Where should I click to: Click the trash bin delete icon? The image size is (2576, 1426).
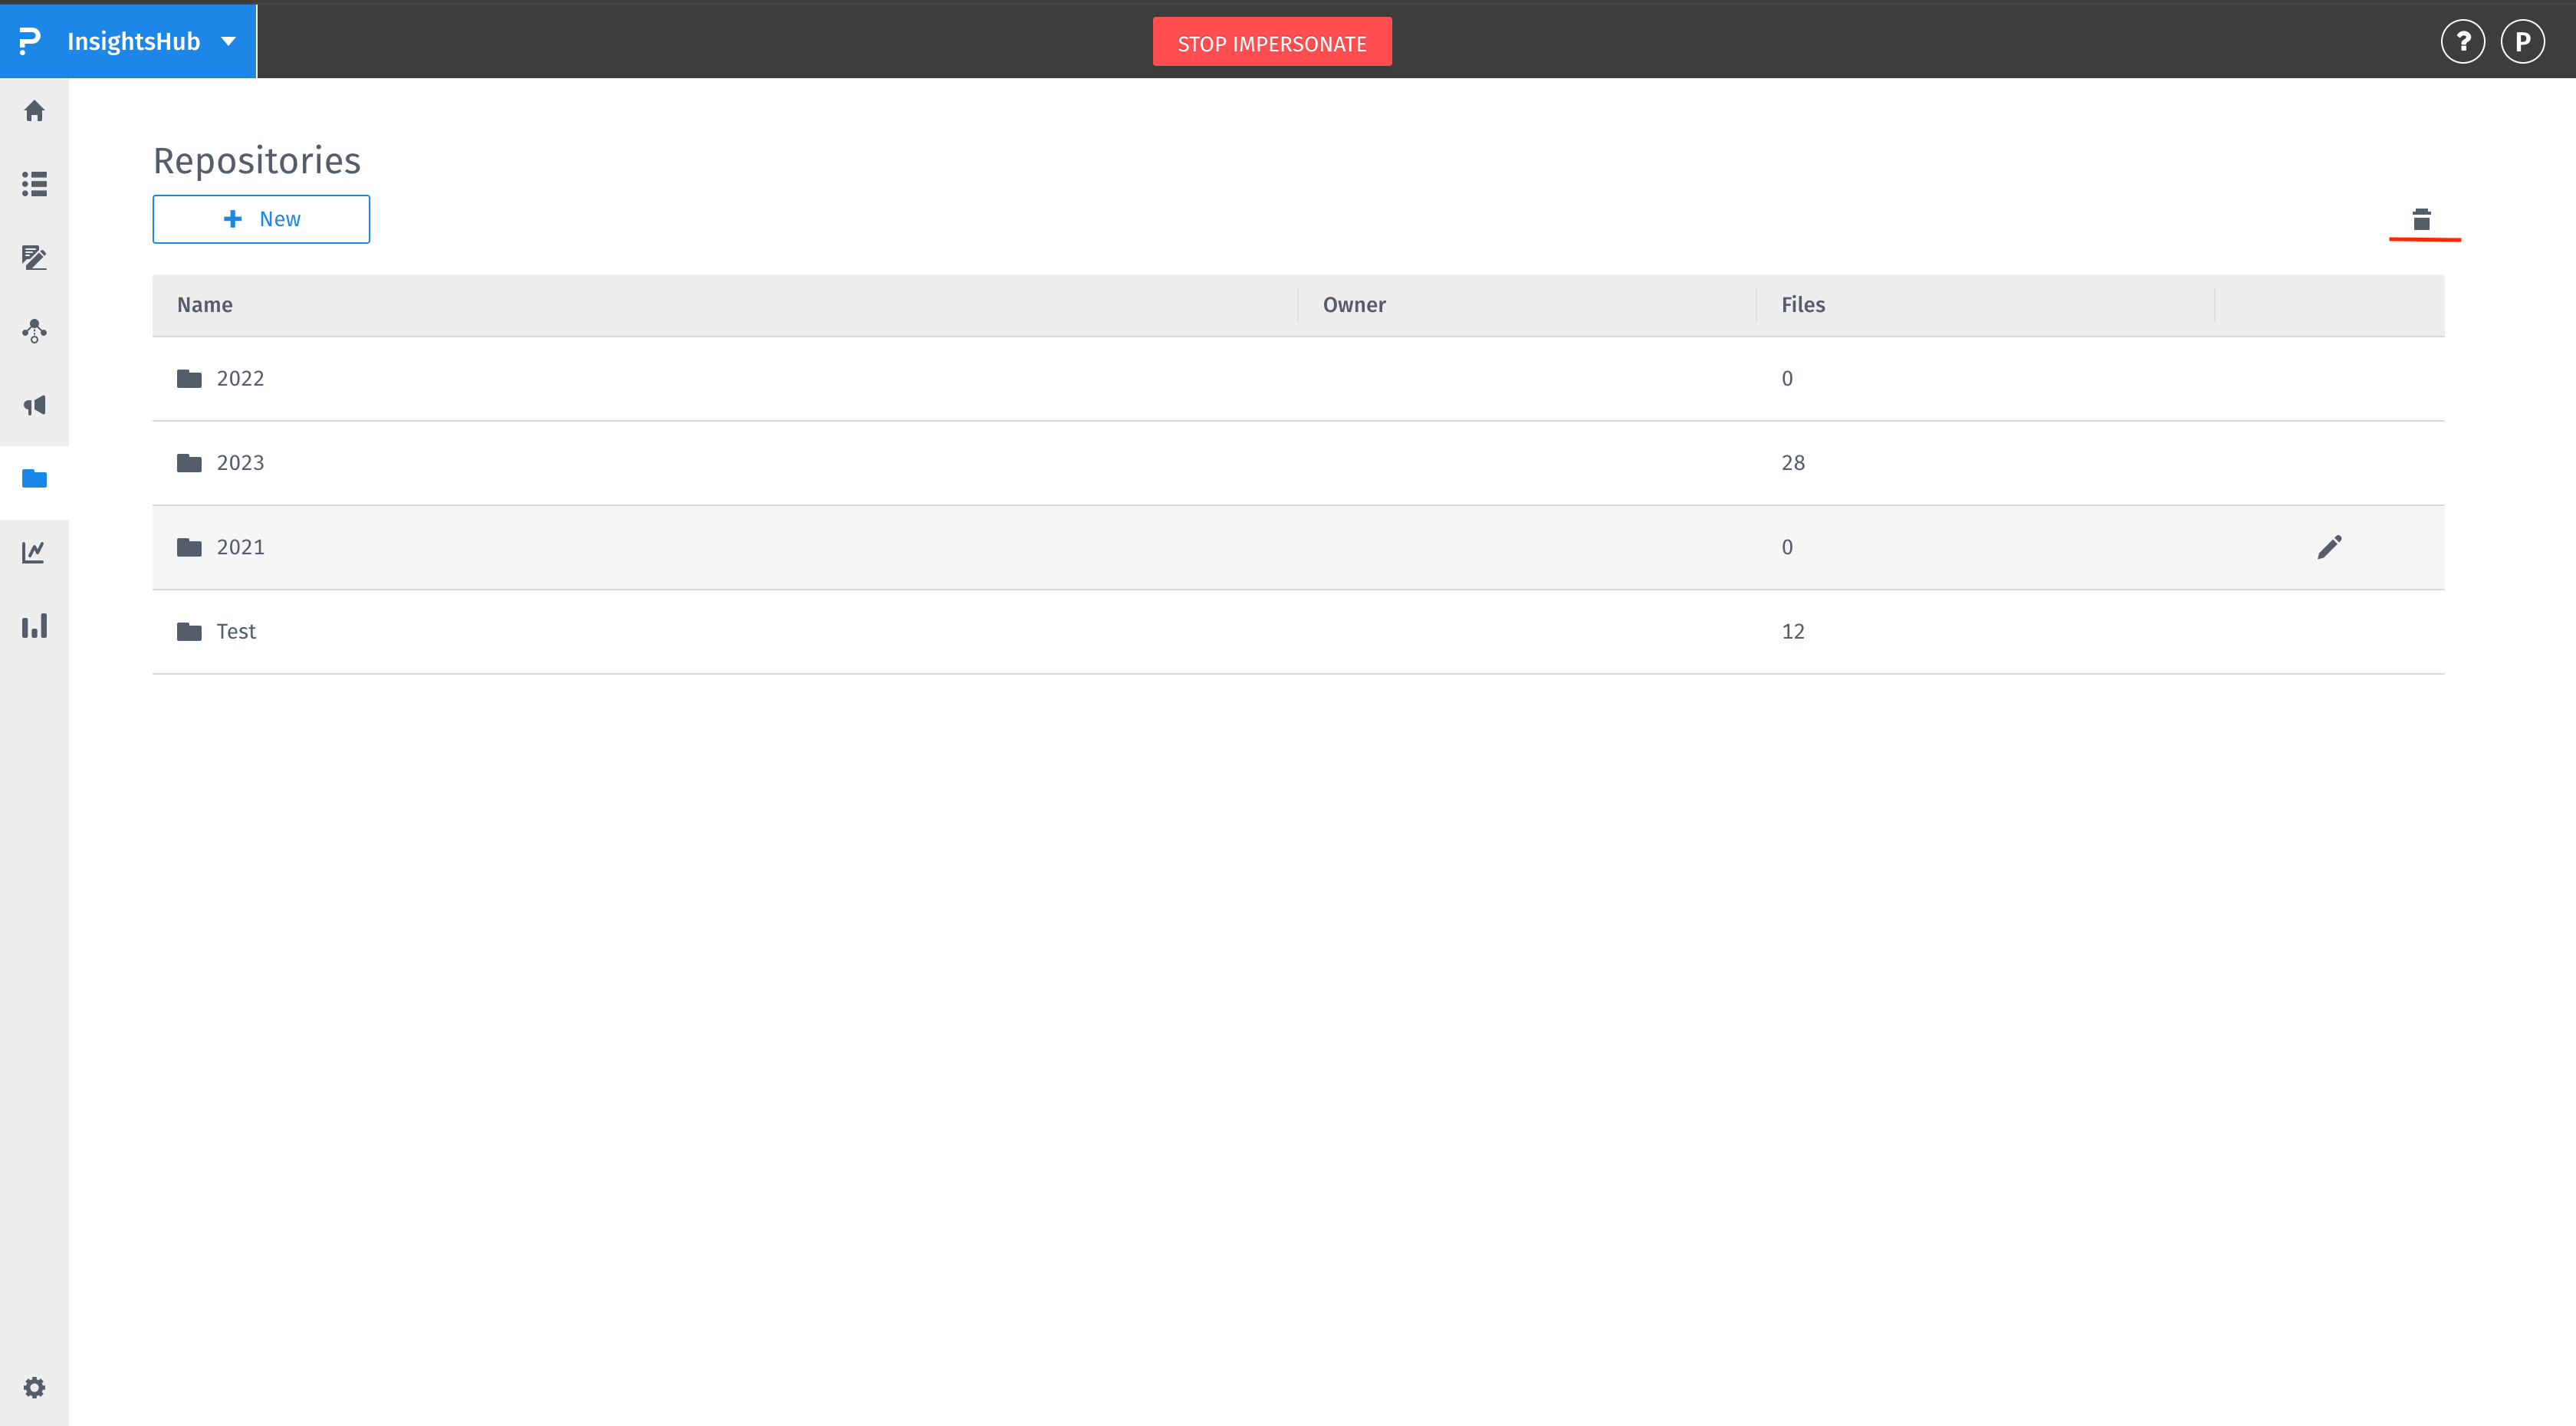click(x=2421, y=220)
